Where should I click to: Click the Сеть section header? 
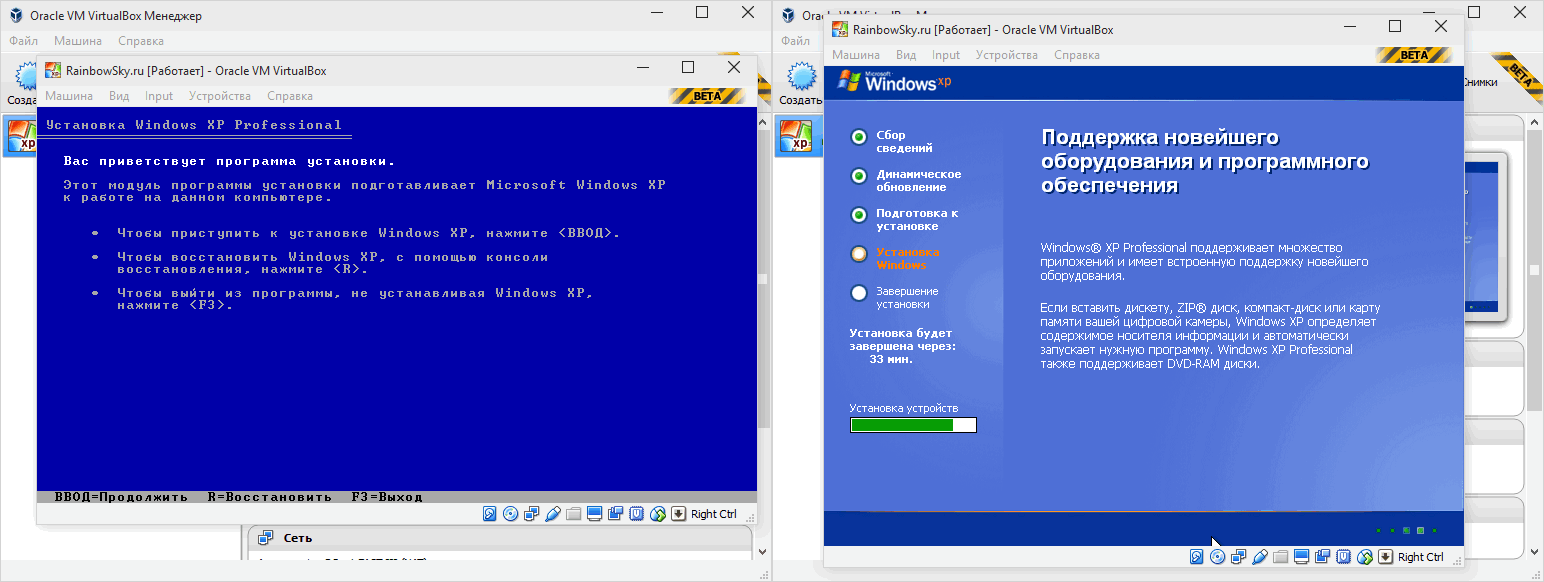click(x=500, y=538)
